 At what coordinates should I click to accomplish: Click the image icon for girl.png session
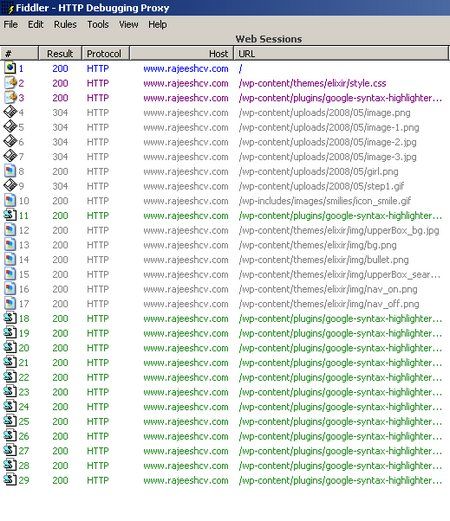(10, 171)
